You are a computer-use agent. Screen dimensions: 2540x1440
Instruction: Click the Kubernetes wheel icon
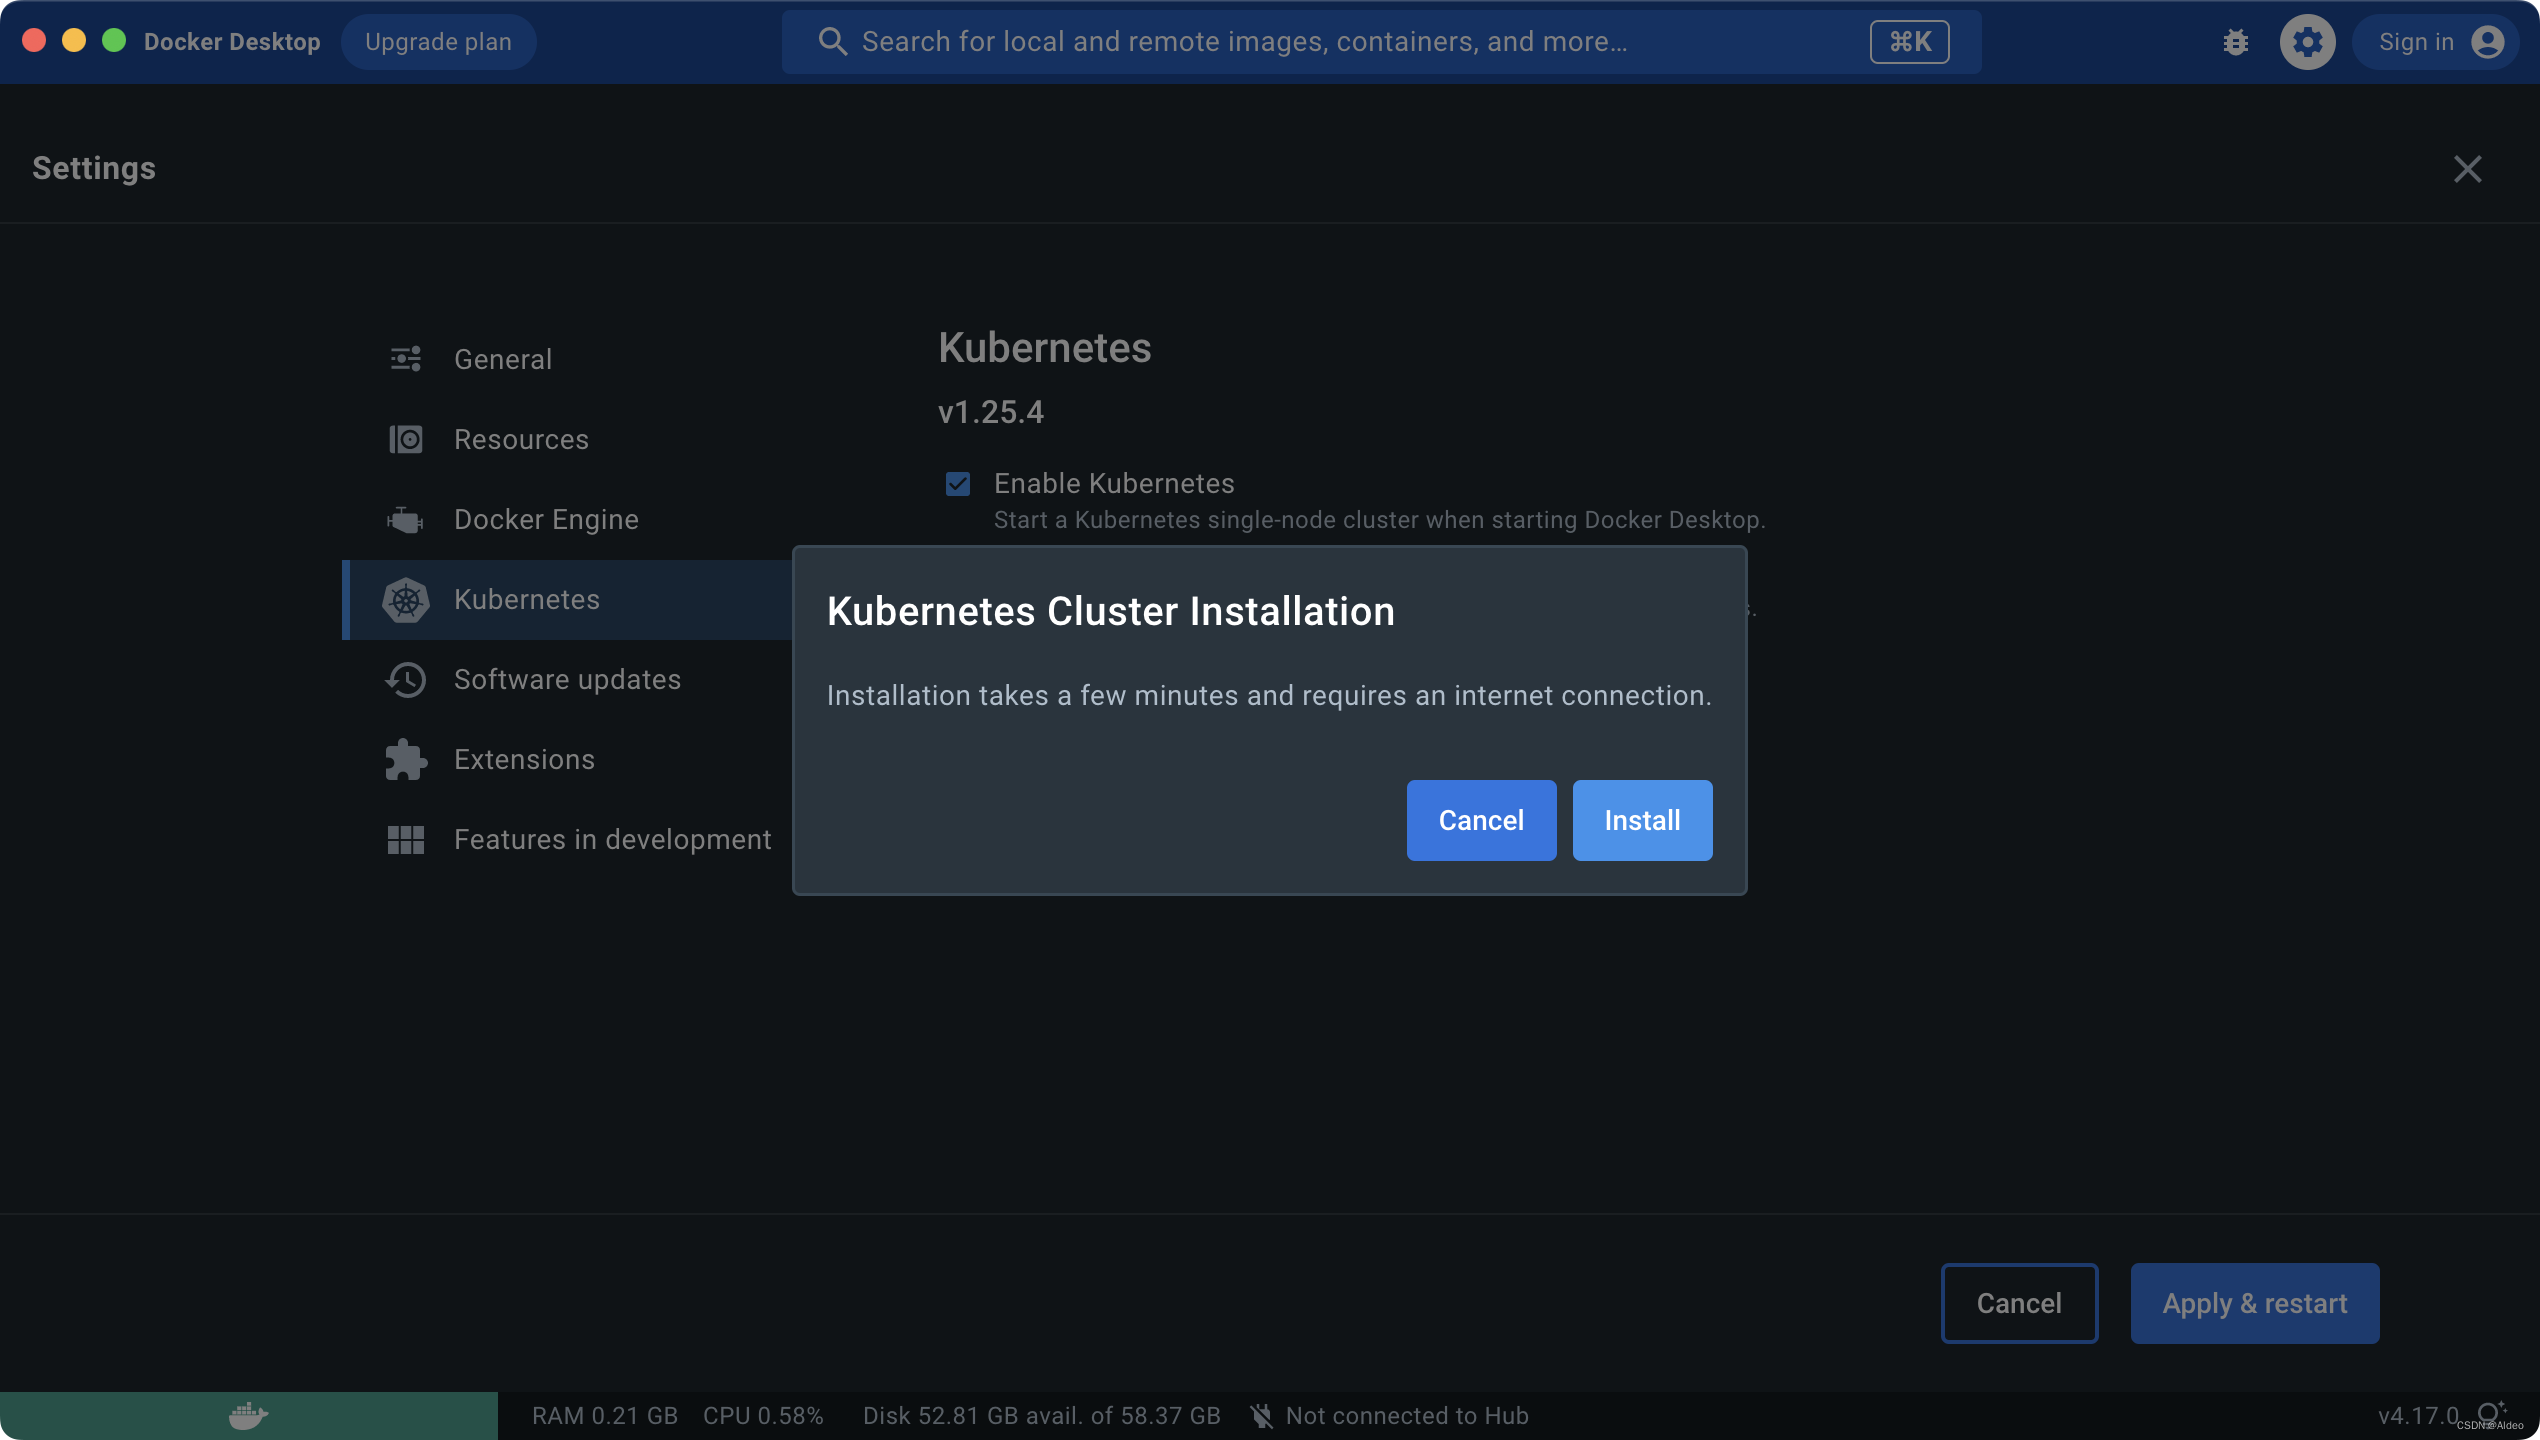tap(406, 600)
